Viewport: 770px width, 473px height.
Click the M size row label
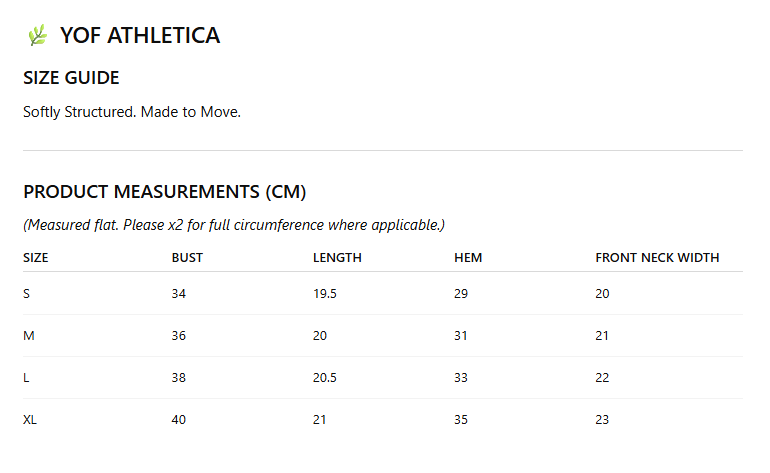coord(28,336)
